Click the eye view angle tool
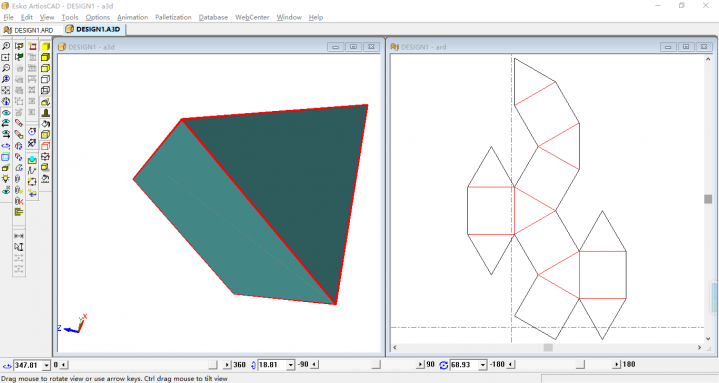The image size is (719, 383). click(x=6, y=112)
